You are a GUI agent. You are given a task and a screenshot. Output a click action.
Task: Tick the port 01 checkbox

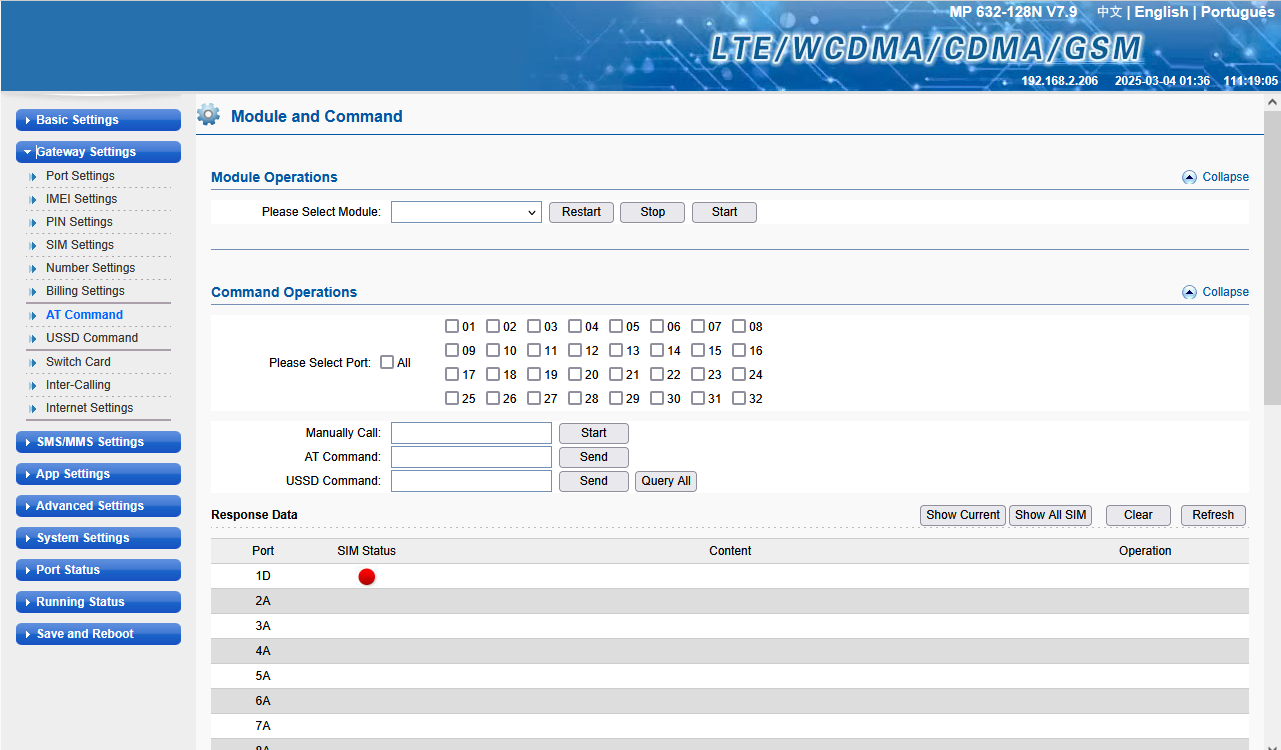452,326
